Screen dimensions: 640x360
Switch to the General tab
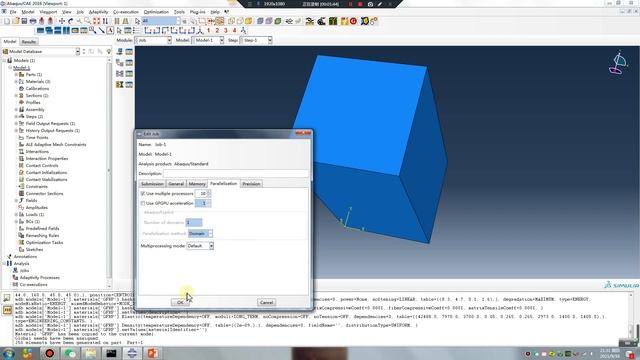click(176, 184)
